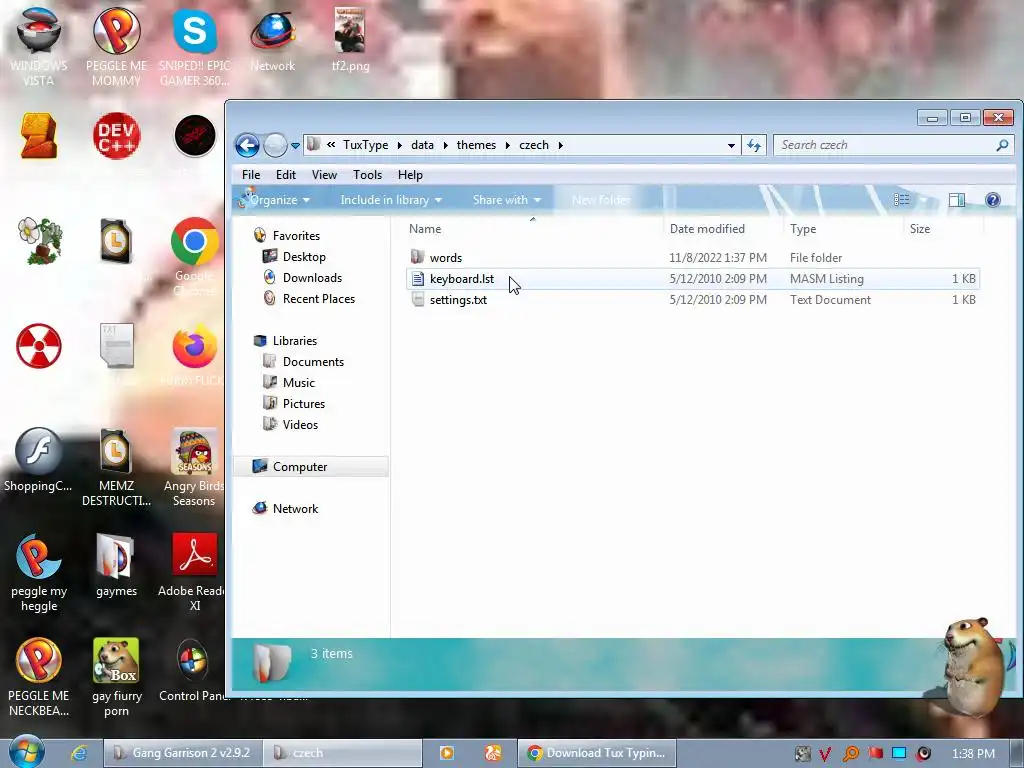Viewport: 1024px width, 768px height.
Task: Open the View menu
Action: (324, 174)
